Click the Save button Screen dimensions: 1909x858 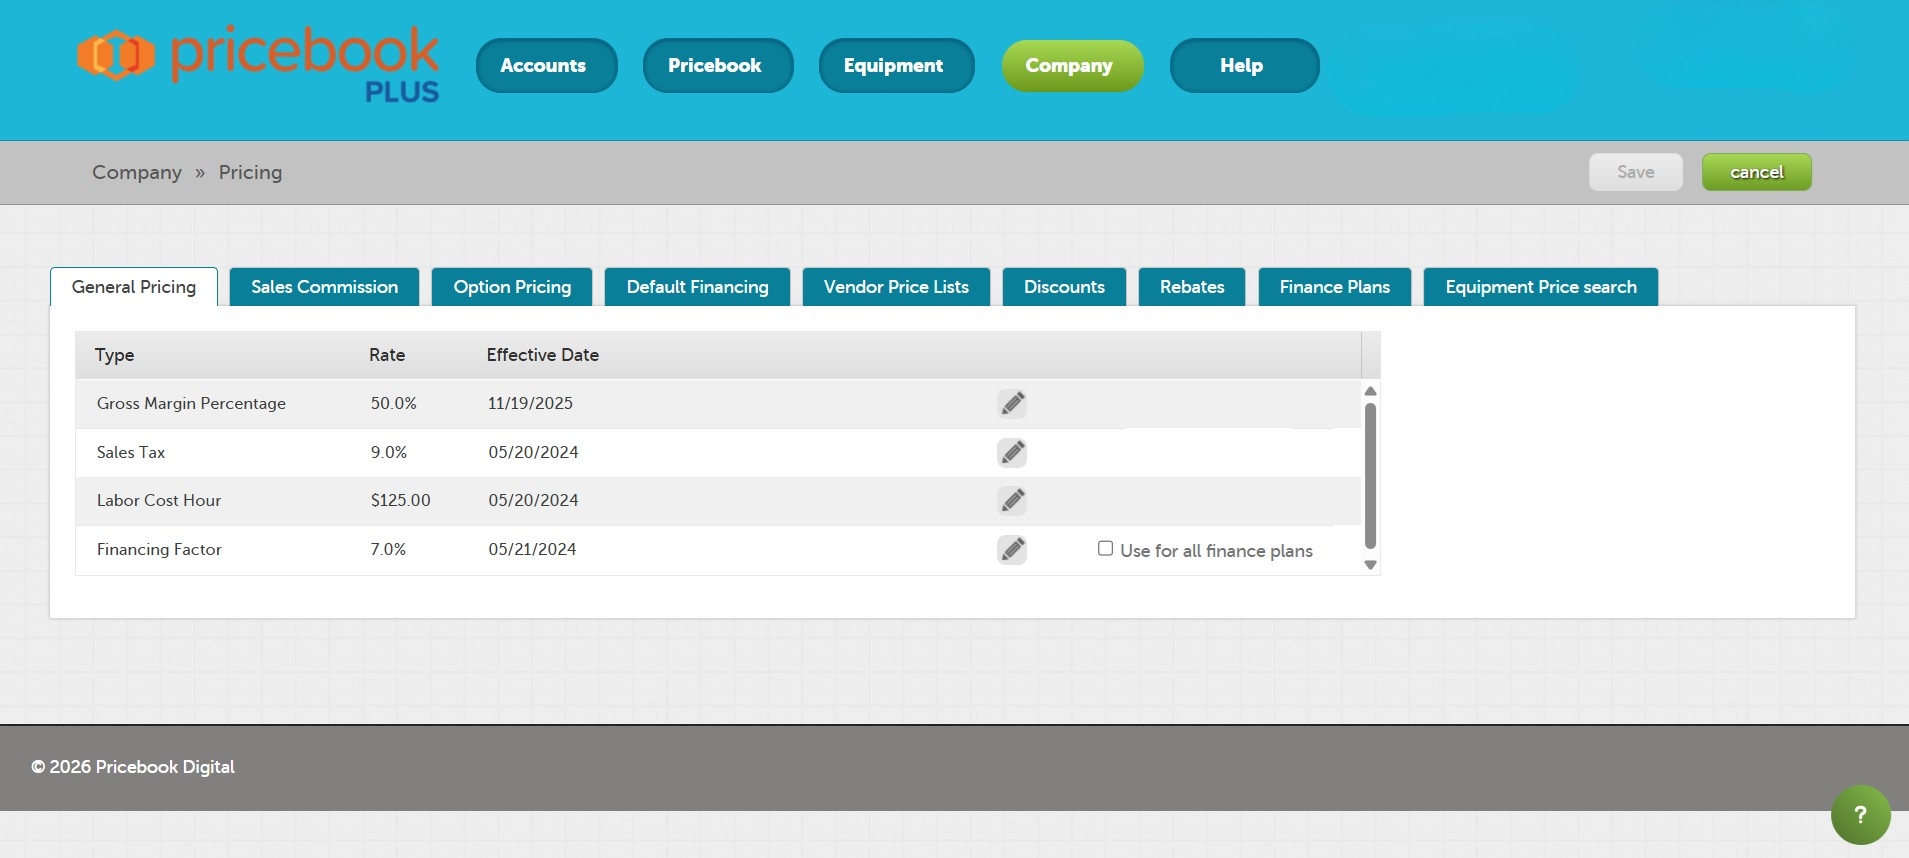(x=1635, y=172)
